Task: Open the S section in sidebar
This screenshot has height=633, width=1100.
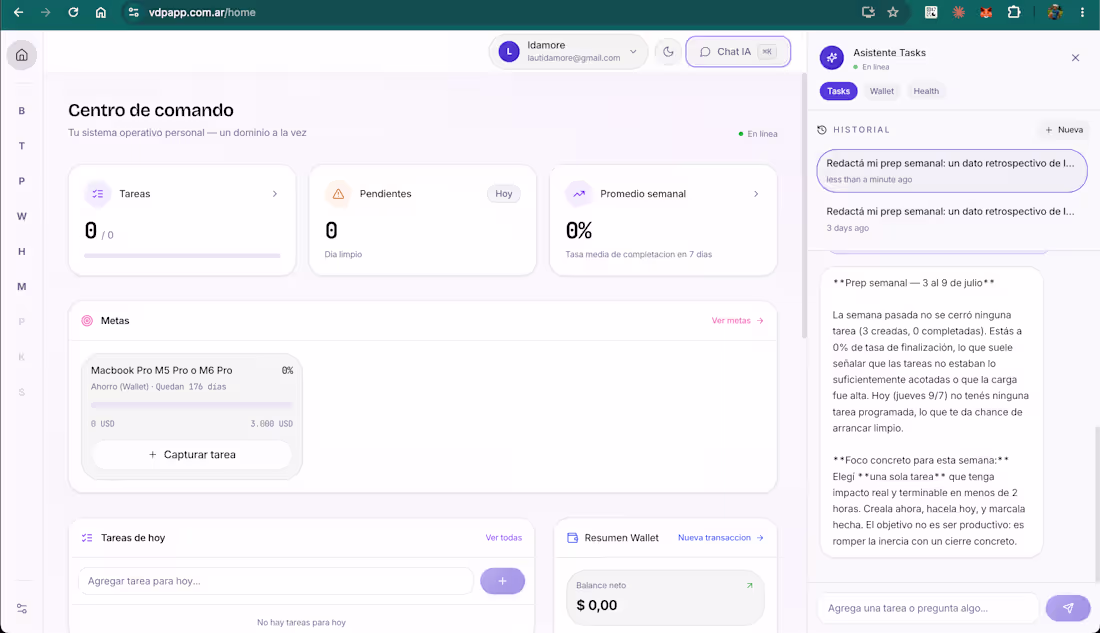Action: [22, 392]
